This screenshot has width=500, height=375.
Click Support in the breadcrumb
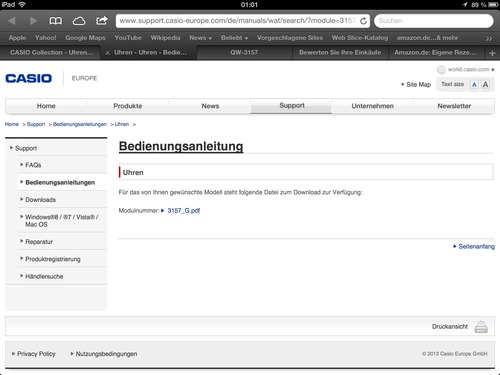(x=36, y=124)
